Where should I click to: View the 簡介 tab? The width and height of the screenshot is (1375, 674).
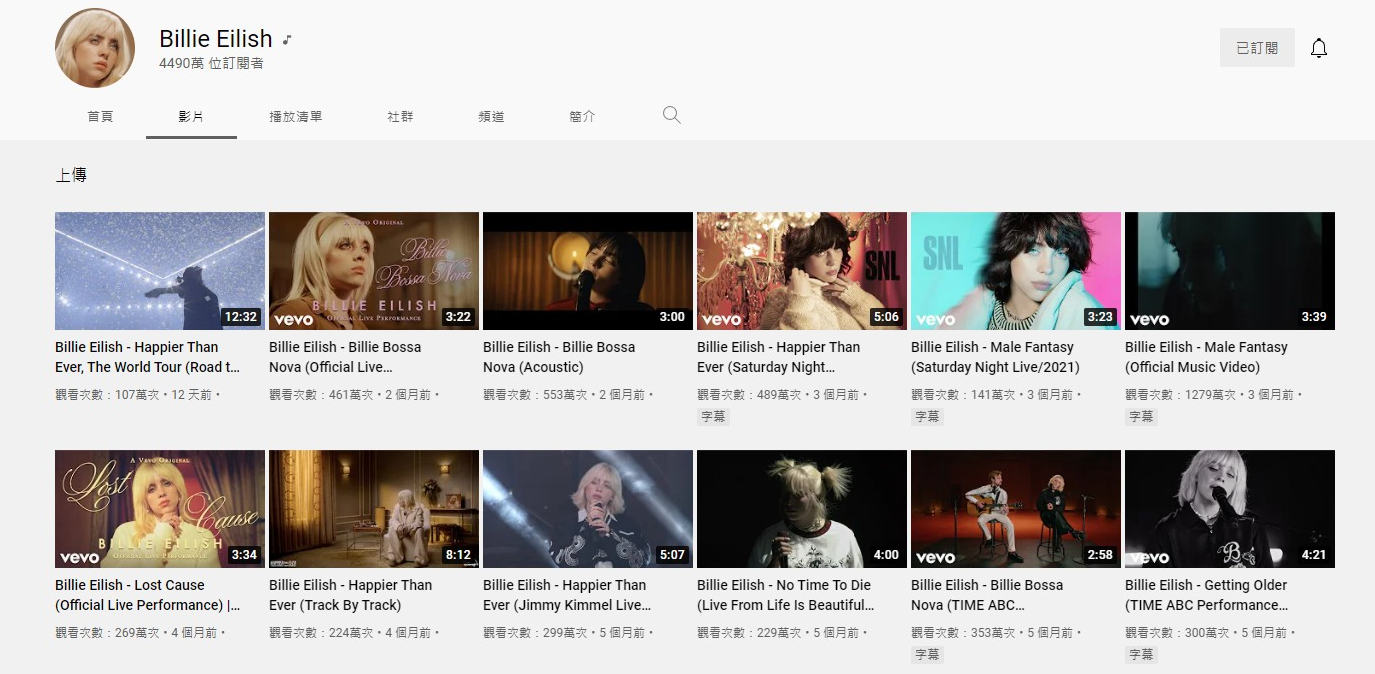coord(582,117)
